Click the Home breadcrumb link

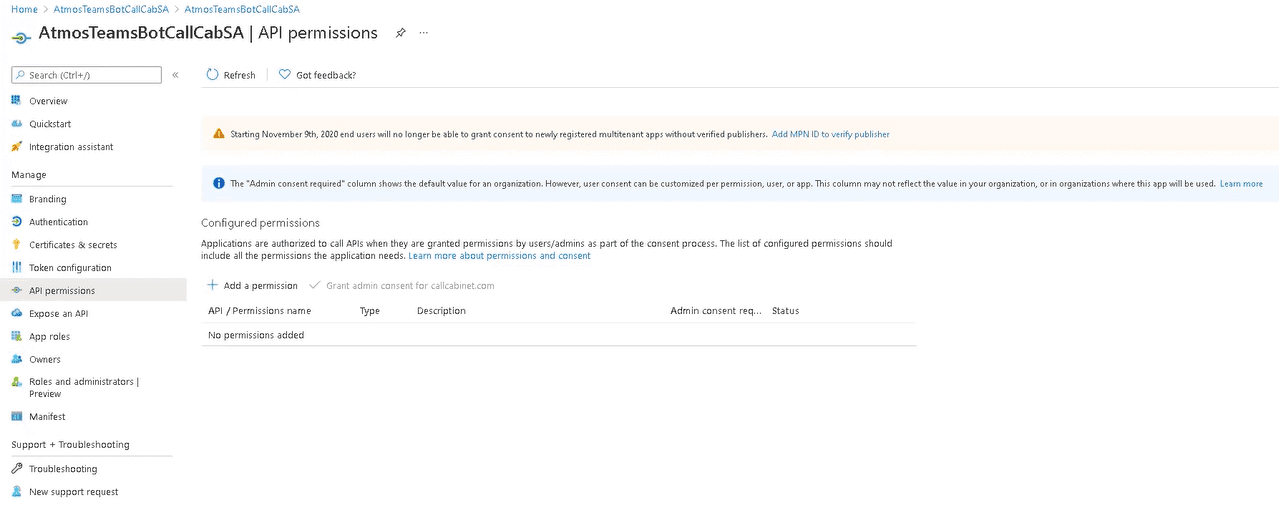(x=24, y=9)
